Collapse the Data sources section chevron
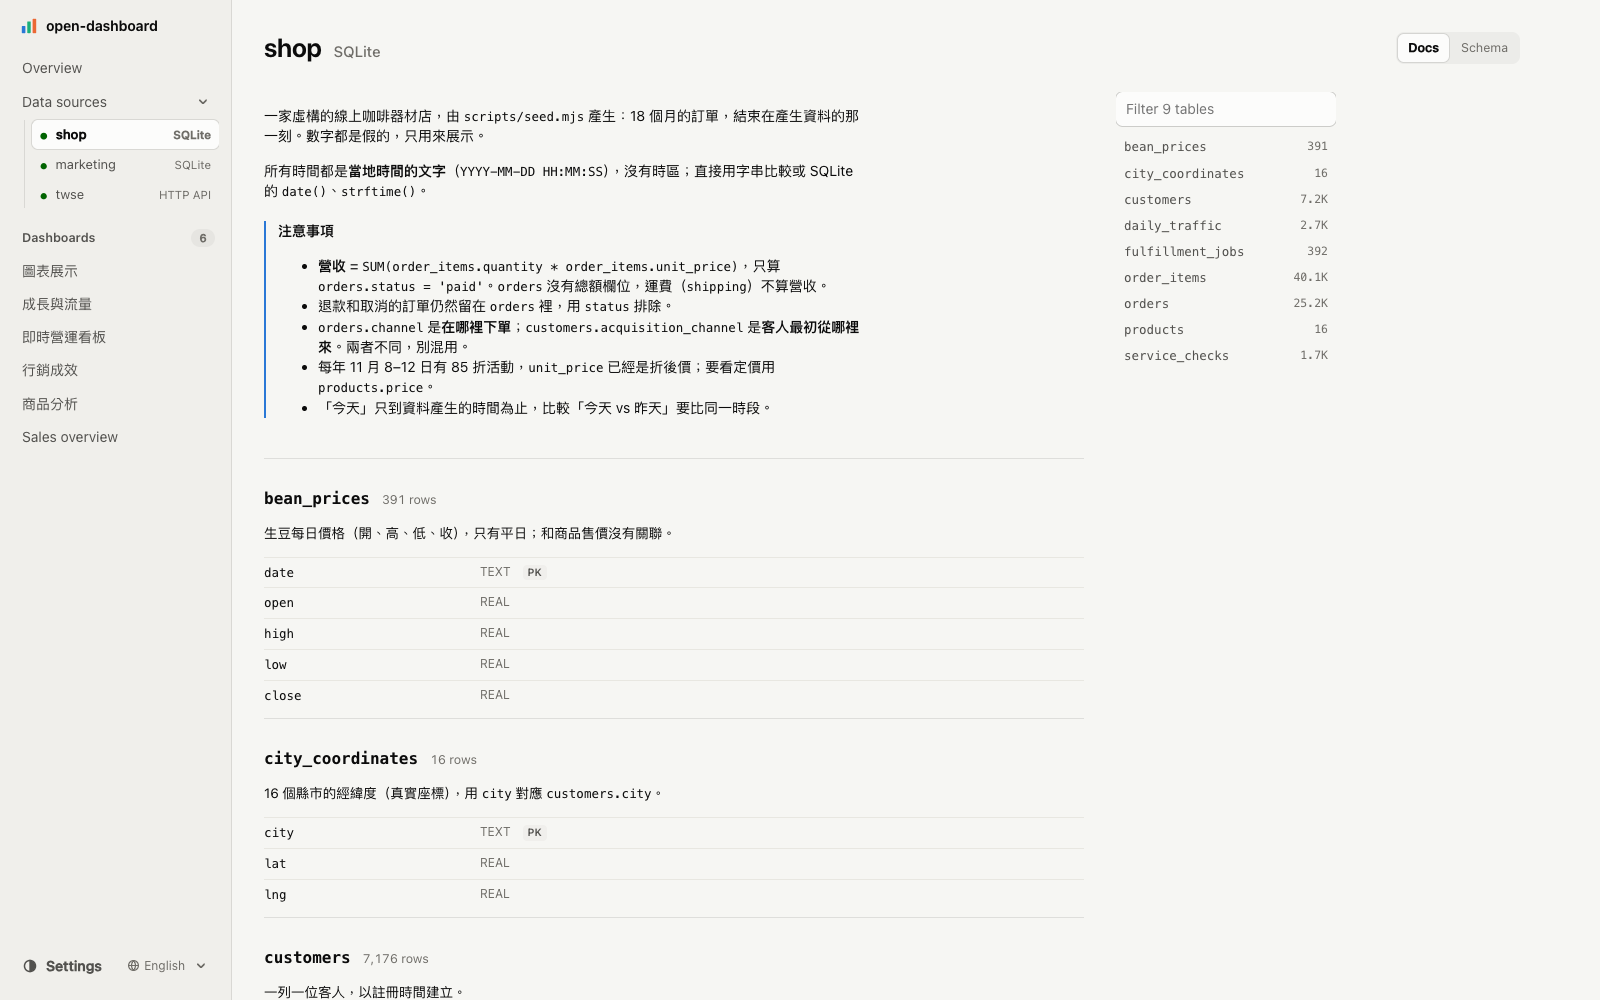The image size is (1600, 1000). click(x=203, y=102)
